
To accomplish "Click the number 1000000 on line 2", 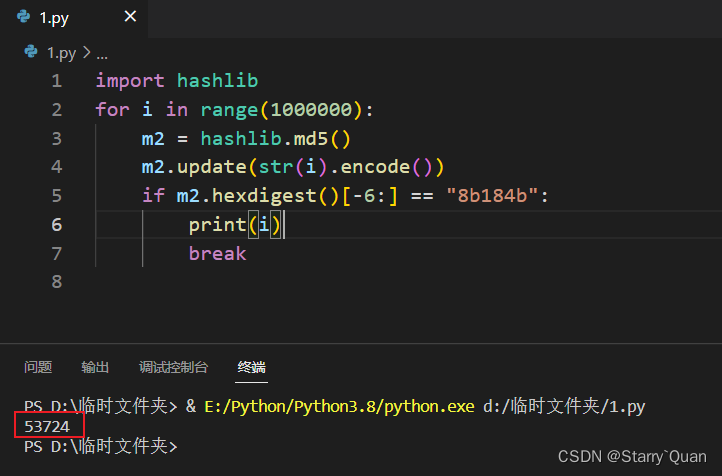I will click(x=311, y=110).
